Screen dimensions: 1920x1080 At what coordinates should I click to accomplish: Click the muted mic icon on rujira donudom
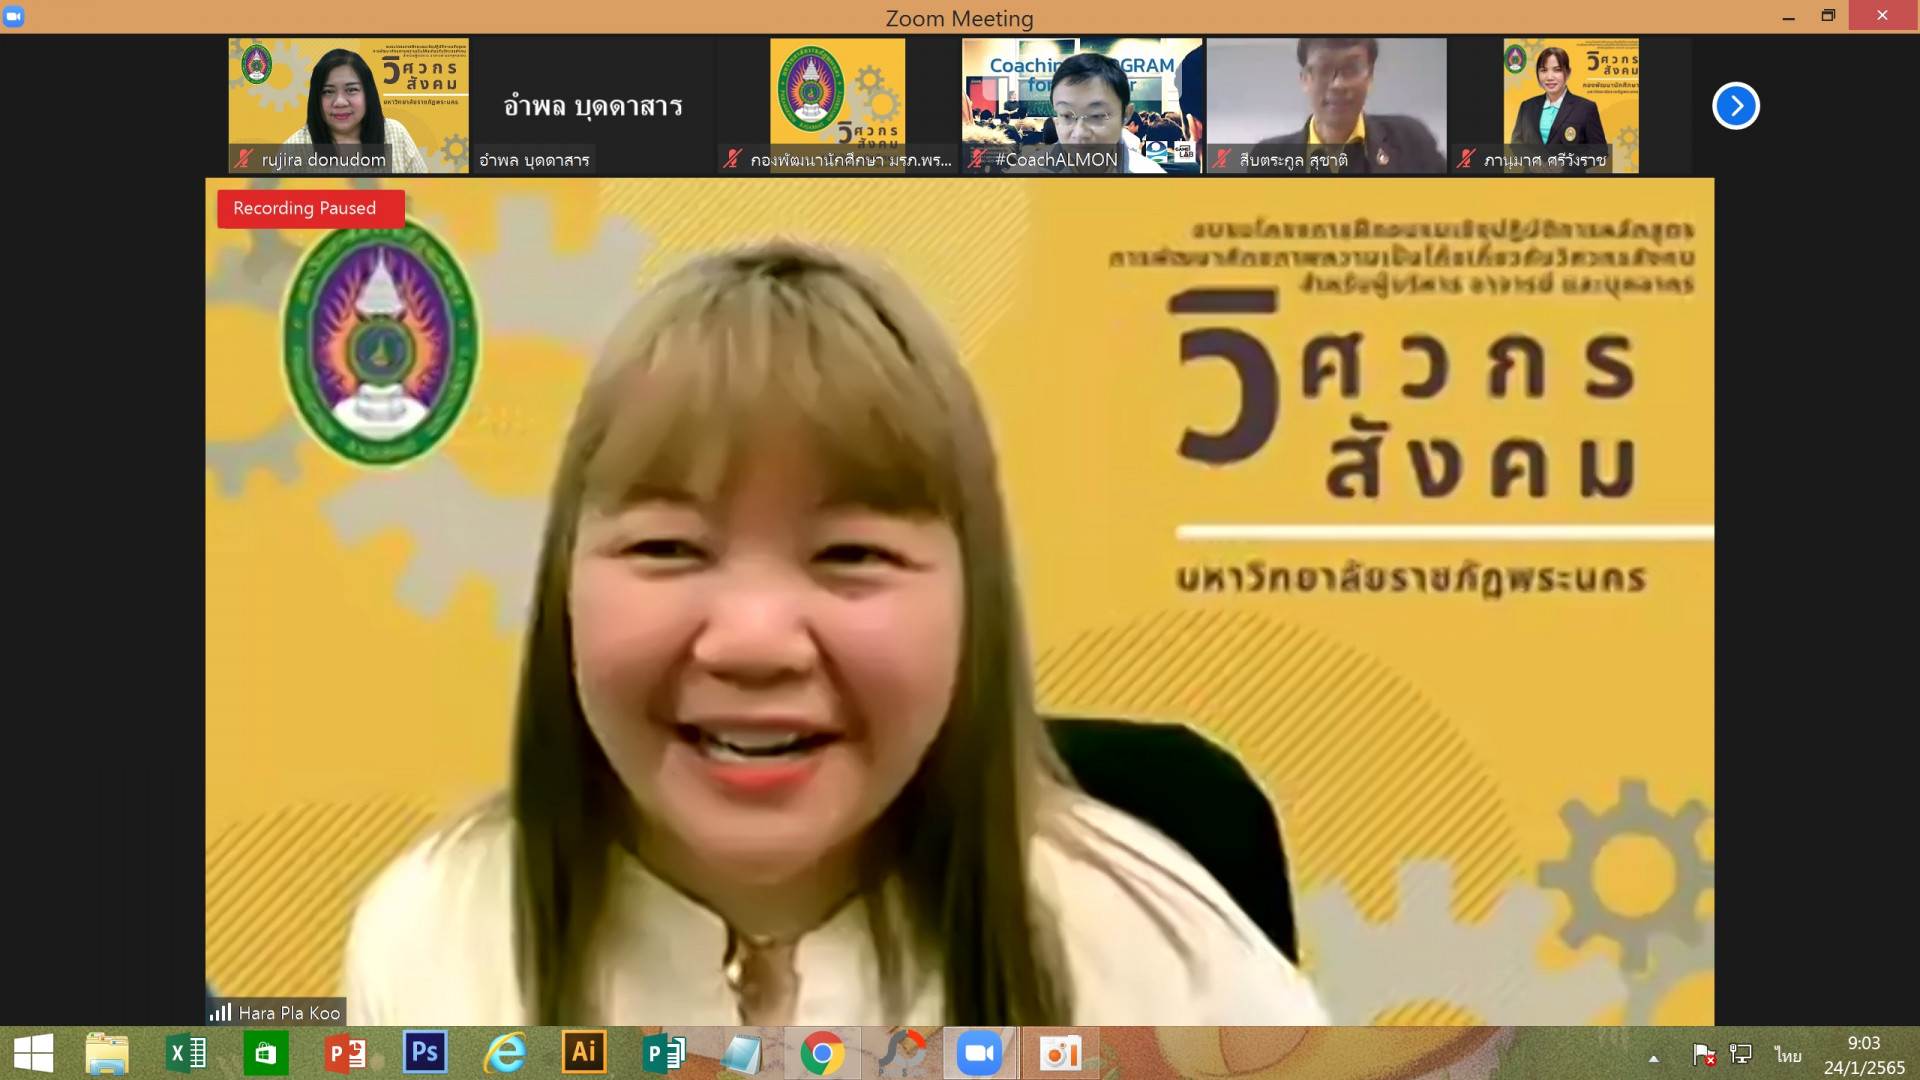(x=243, y=159)
